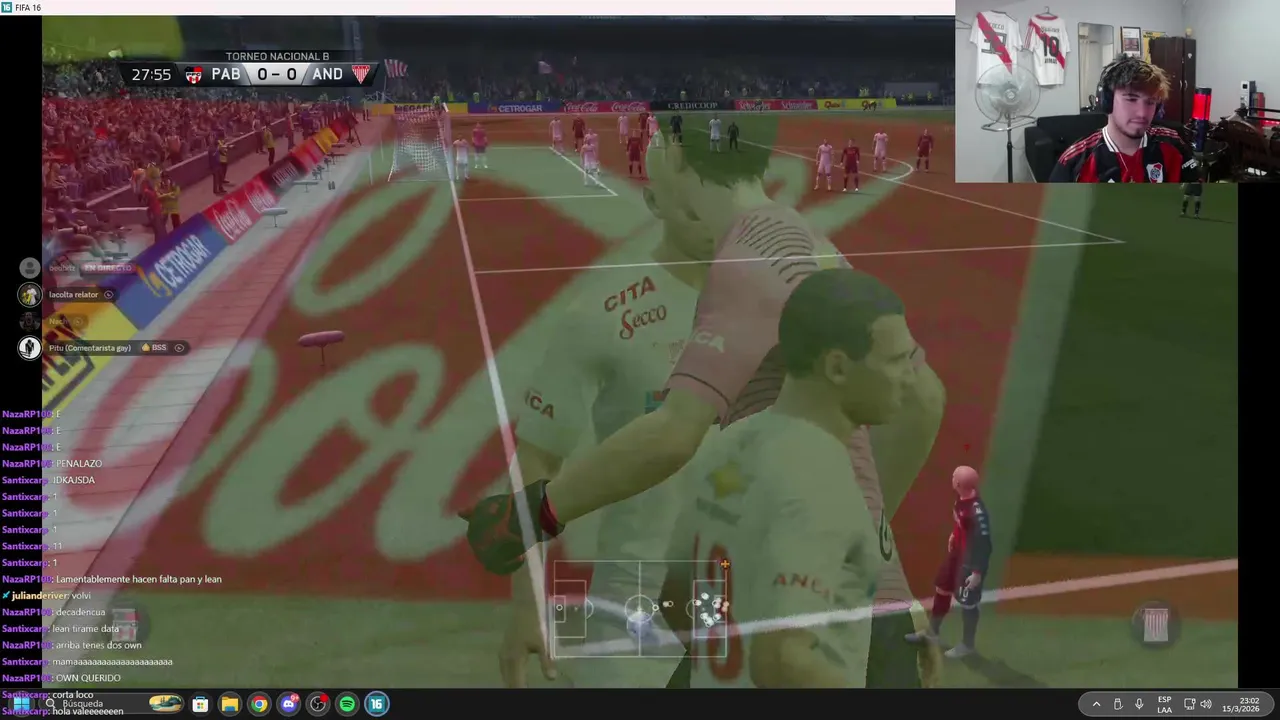Open the network status tray icon
Screen dimensions: 1280x720
(1189, 704)
